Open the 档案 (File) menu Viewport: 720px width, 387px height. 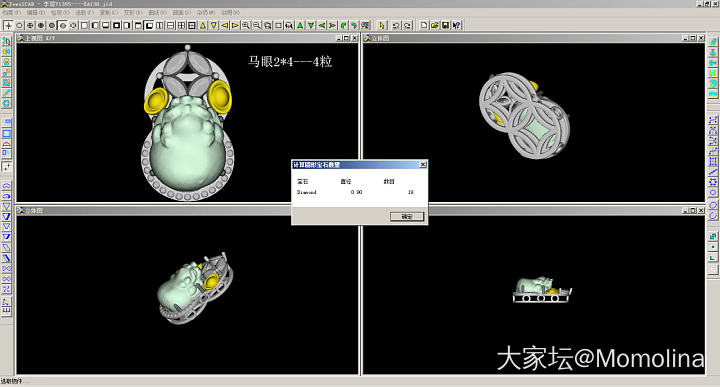(x=11, y=12)
